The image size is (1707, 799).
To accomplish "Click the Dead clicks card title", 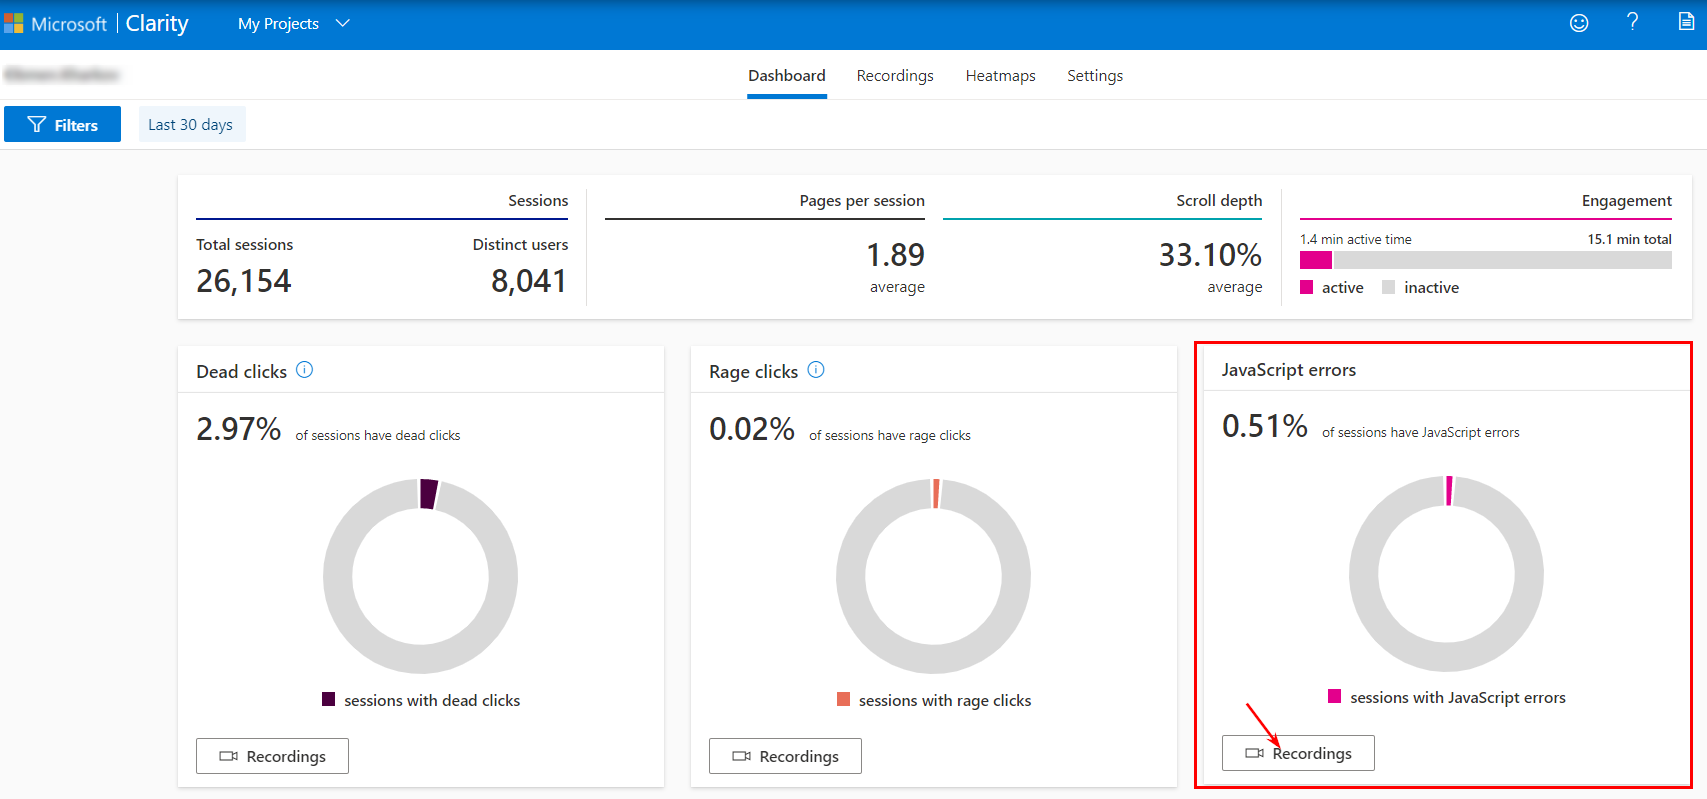I will (x=241, y=372).
